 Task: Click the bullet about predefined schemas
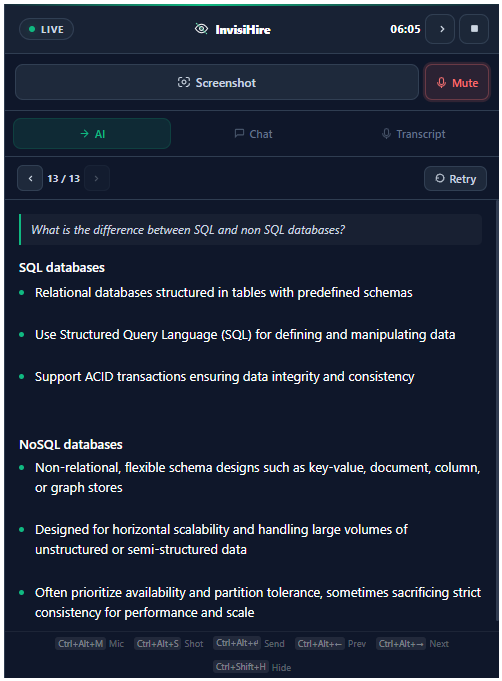[x=224, y=293]
